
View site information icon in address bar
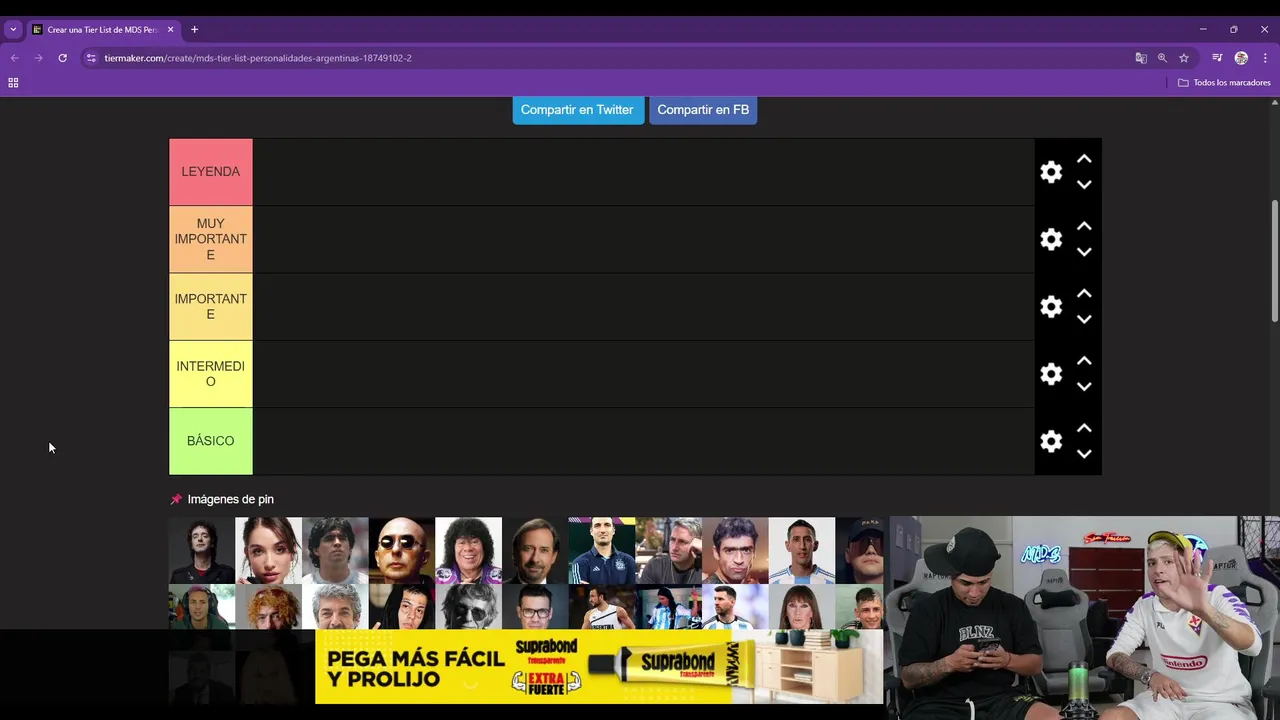click(91, 58)
